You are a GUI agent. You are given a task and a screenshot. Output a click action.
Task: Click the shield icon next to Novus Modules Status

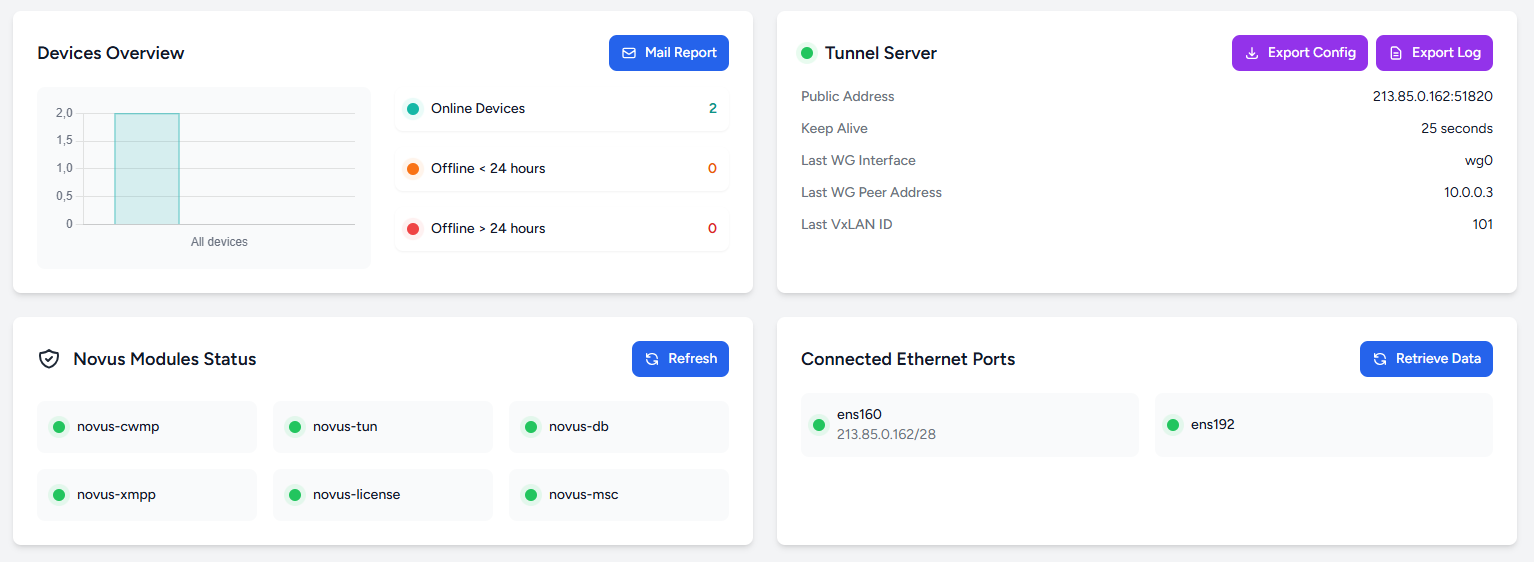(x=49, y=359)
